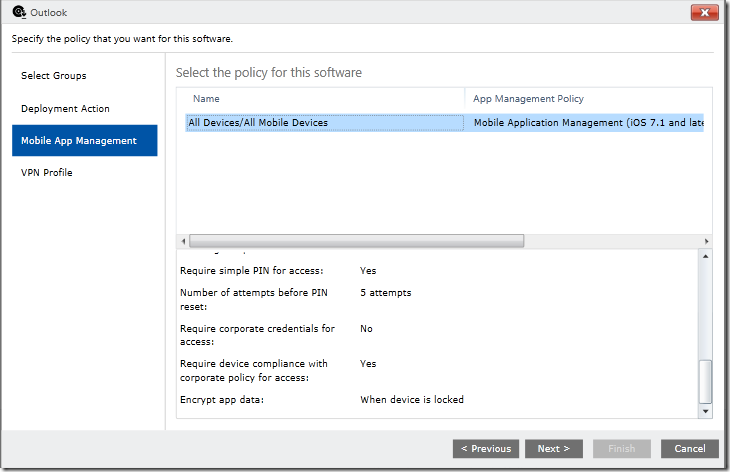The image size is (730, 472).
Task: Click 'Require device compliance with corporate policy' label
Action: coord(254,371)
